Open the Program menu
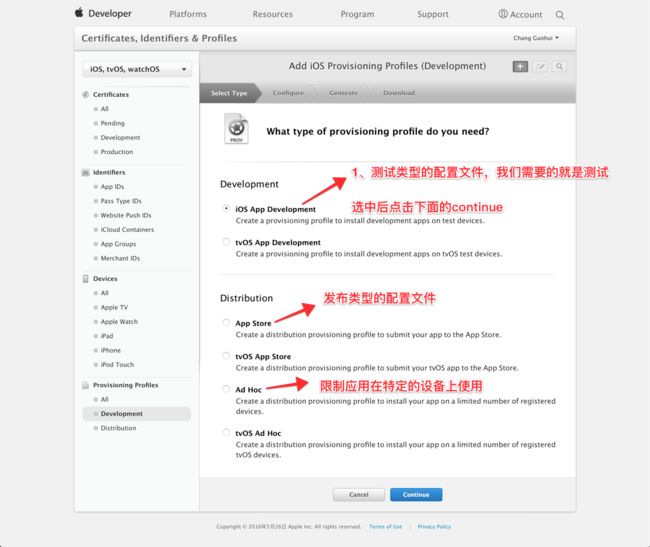 point(357,14)
